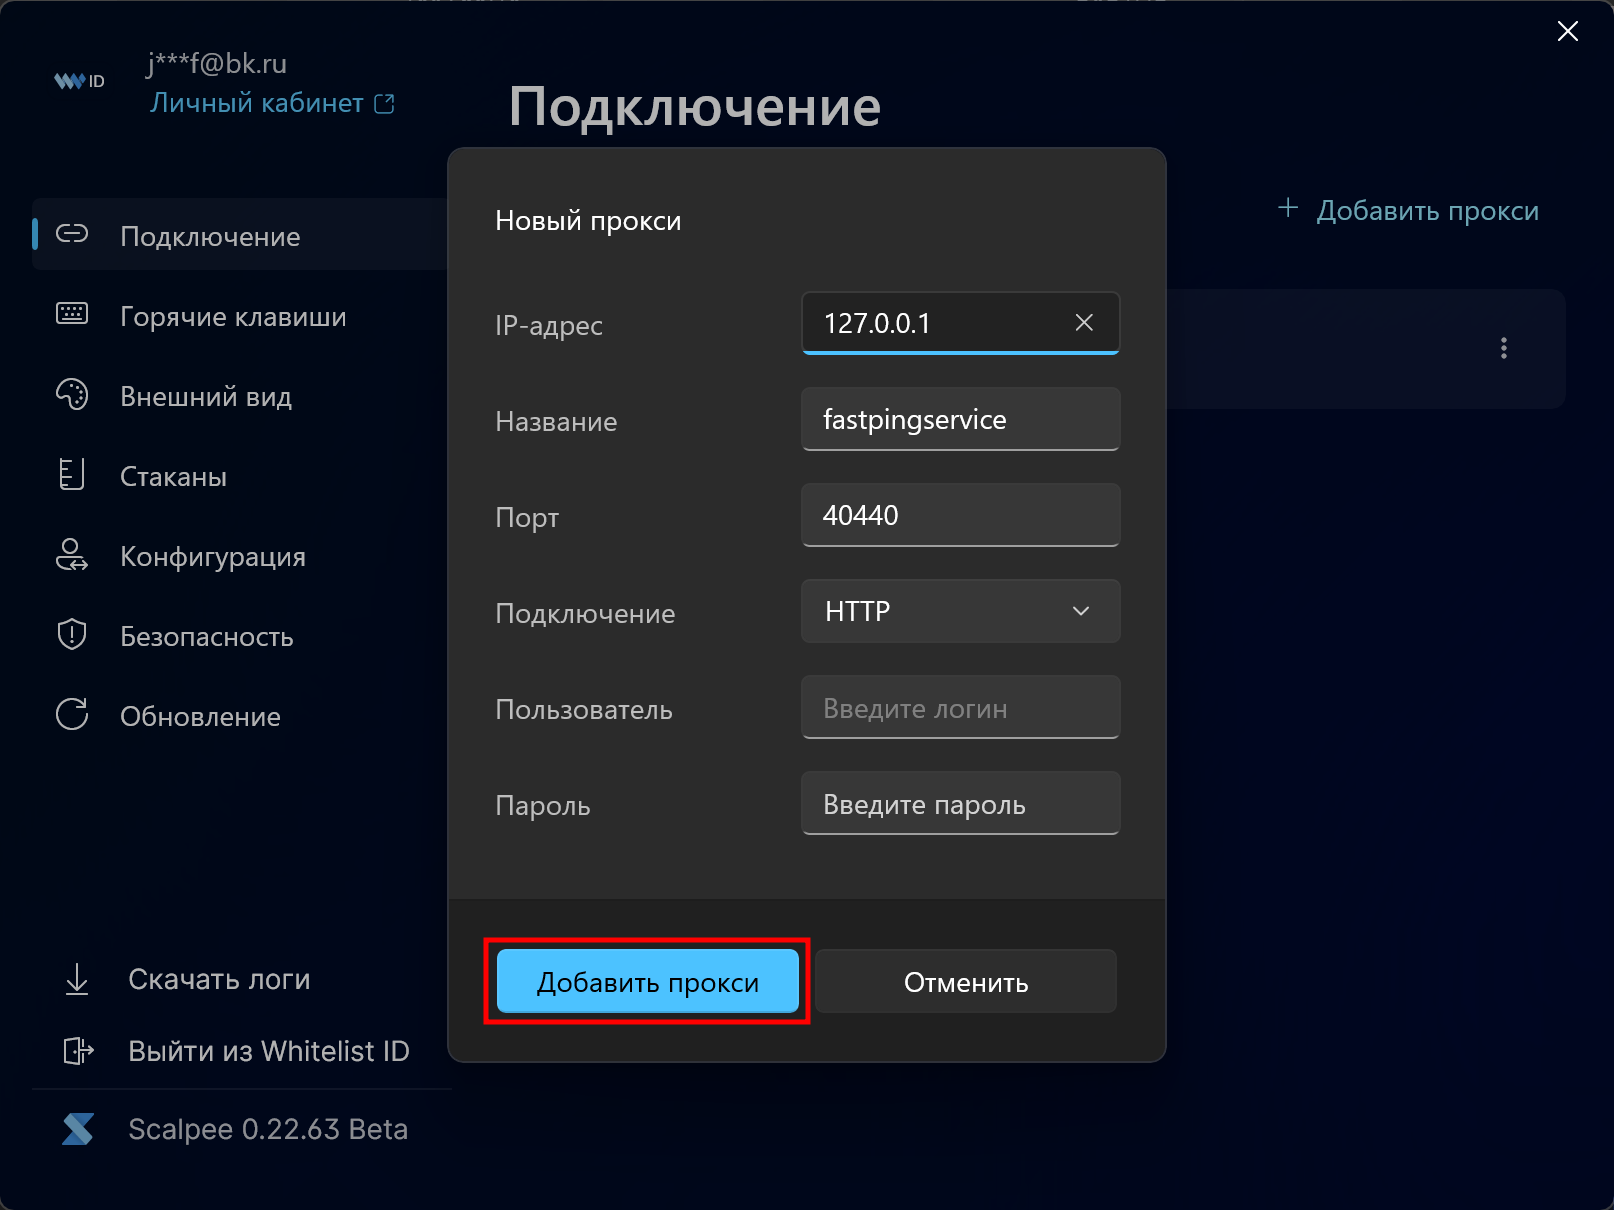Close the settings window
The image size is (1614, 1210).
(x=1567, y=32)
